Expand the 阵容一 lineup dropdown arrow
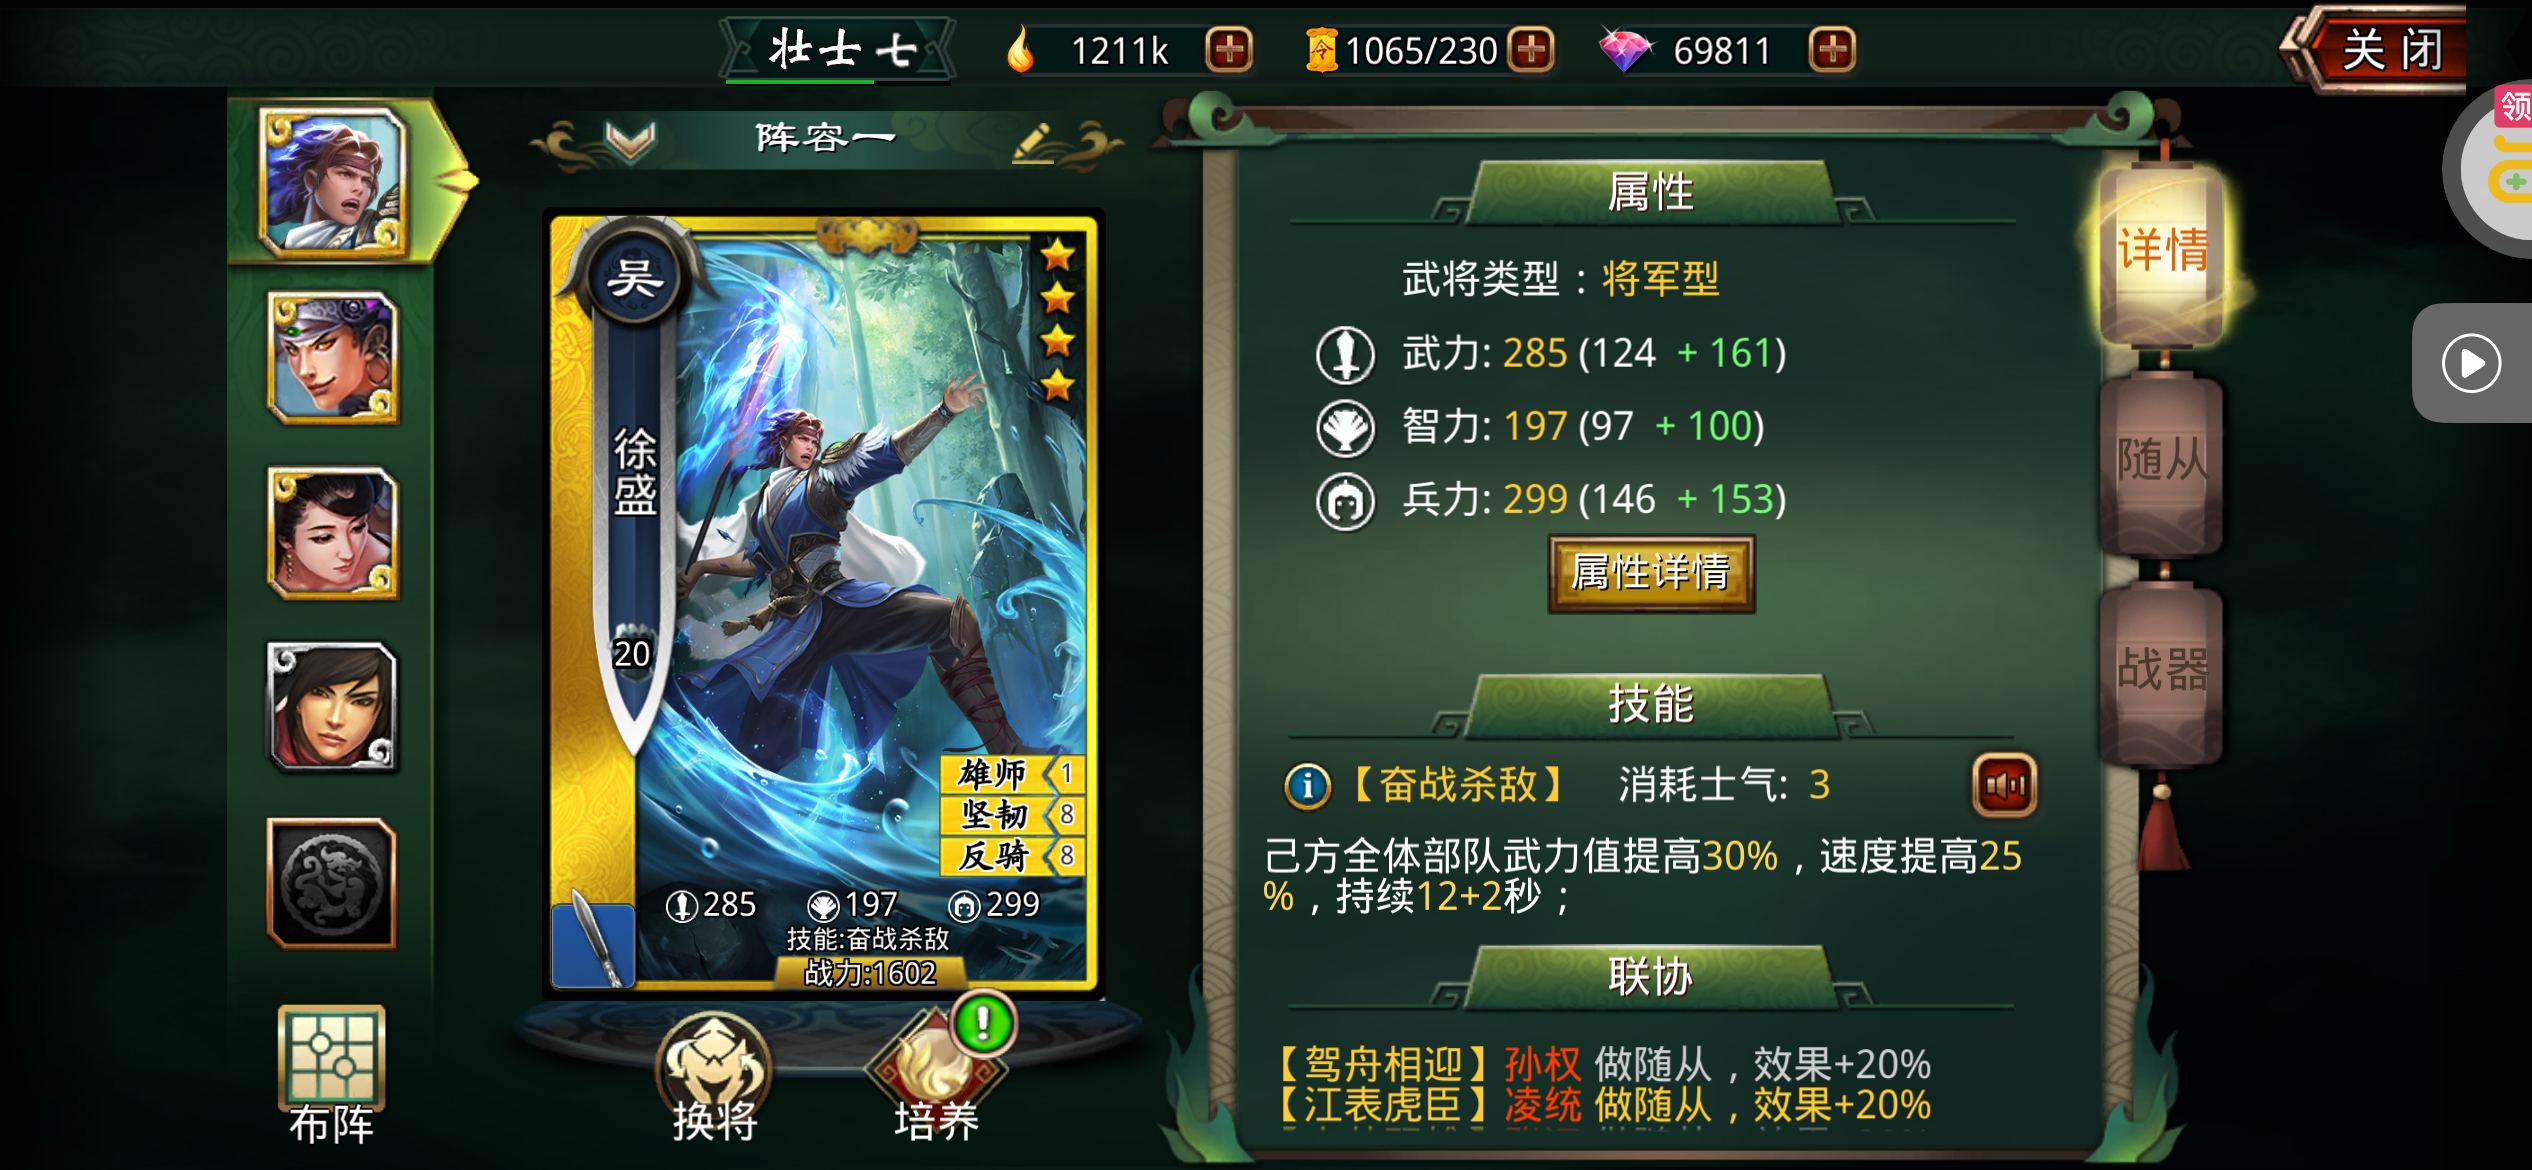Viewport: 2532px width, 1170px height. tap(630, 141)
